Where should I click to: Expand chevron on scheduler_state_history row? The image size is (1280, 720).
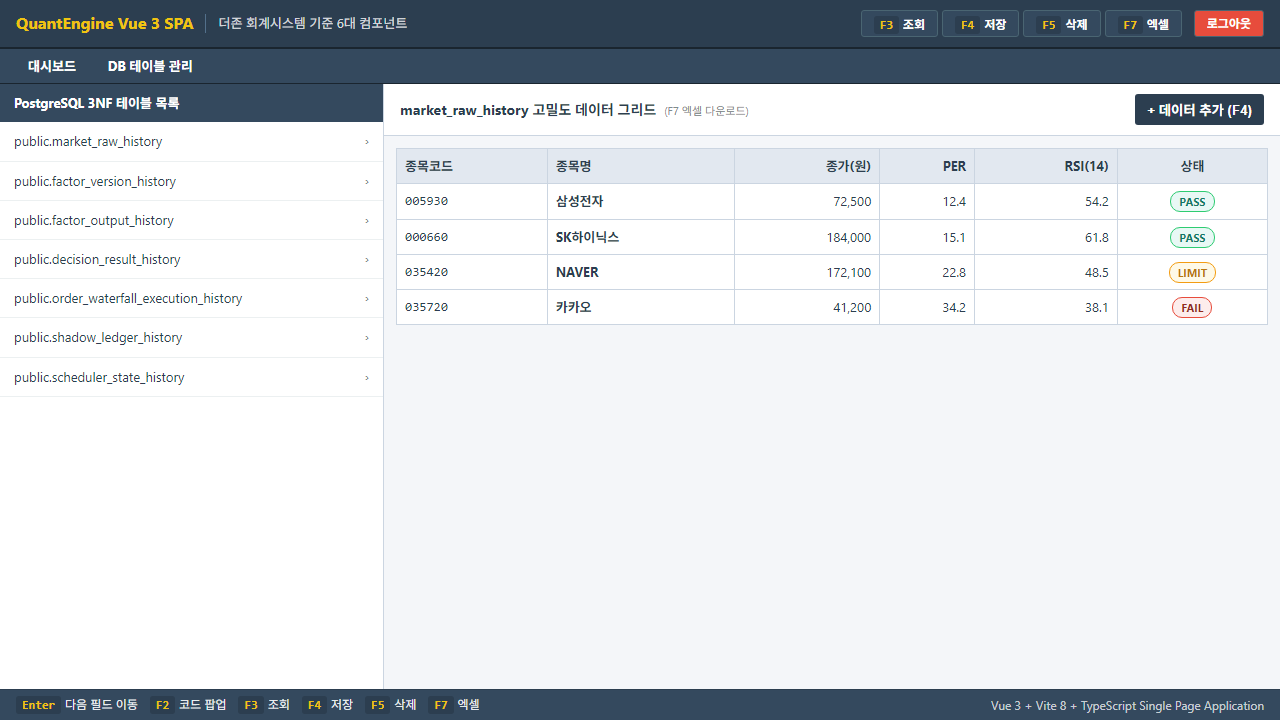pos(367,377)
